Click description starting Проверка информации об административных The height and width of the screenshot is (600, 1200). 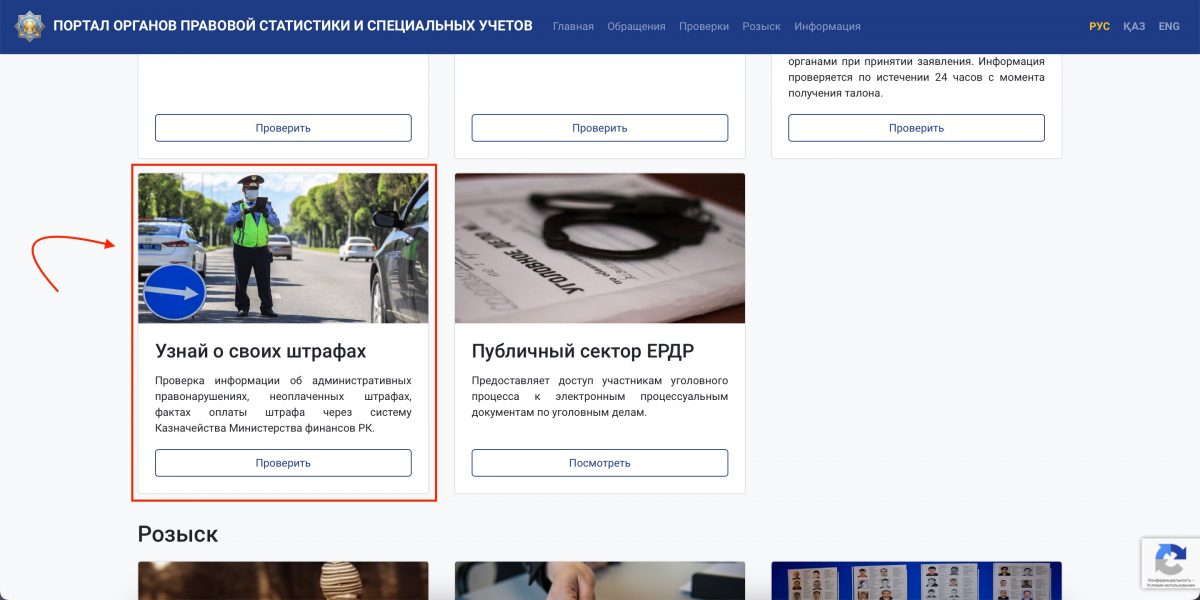pos(283,404)
